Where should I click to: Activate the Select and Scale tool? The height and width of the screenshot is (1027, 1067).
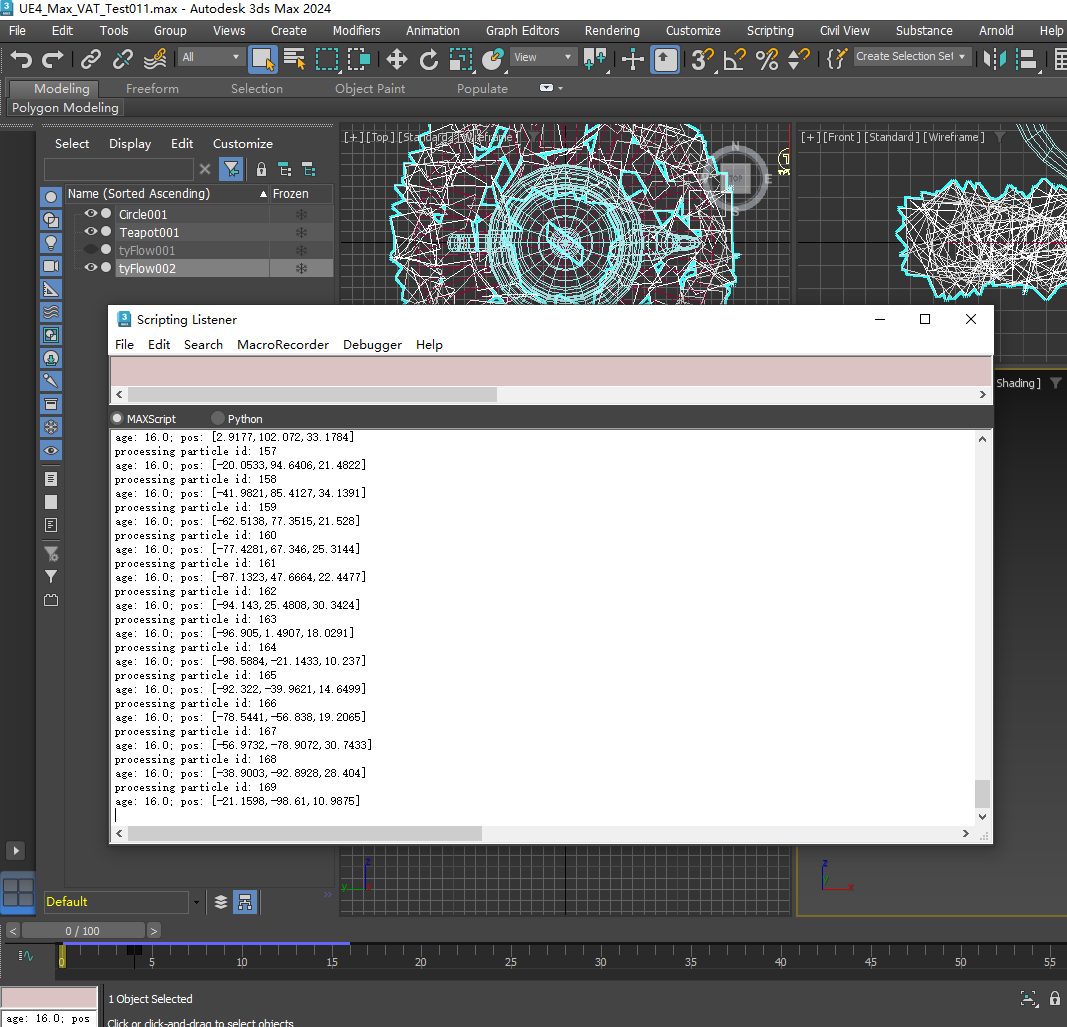[x=461, y=59]
